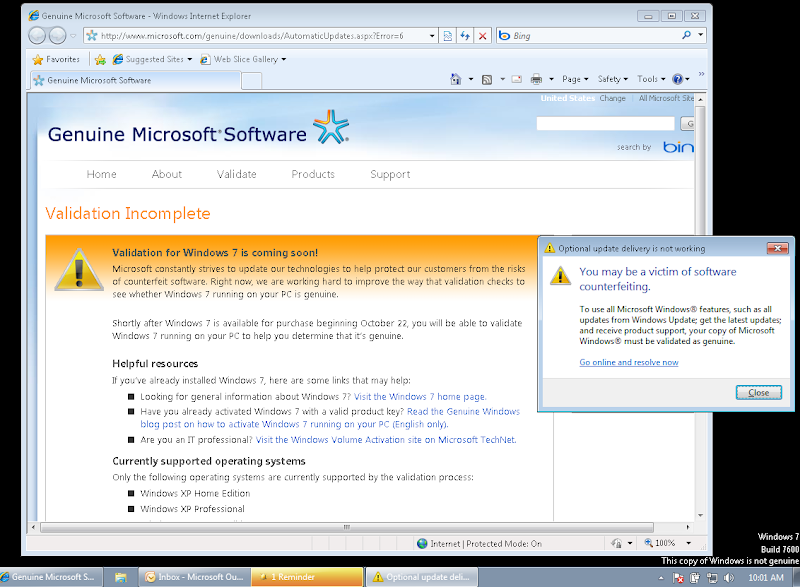This screenshot has height=587, width=800.
Task: Open the Validate navigation item
Action: coord(236,174)
